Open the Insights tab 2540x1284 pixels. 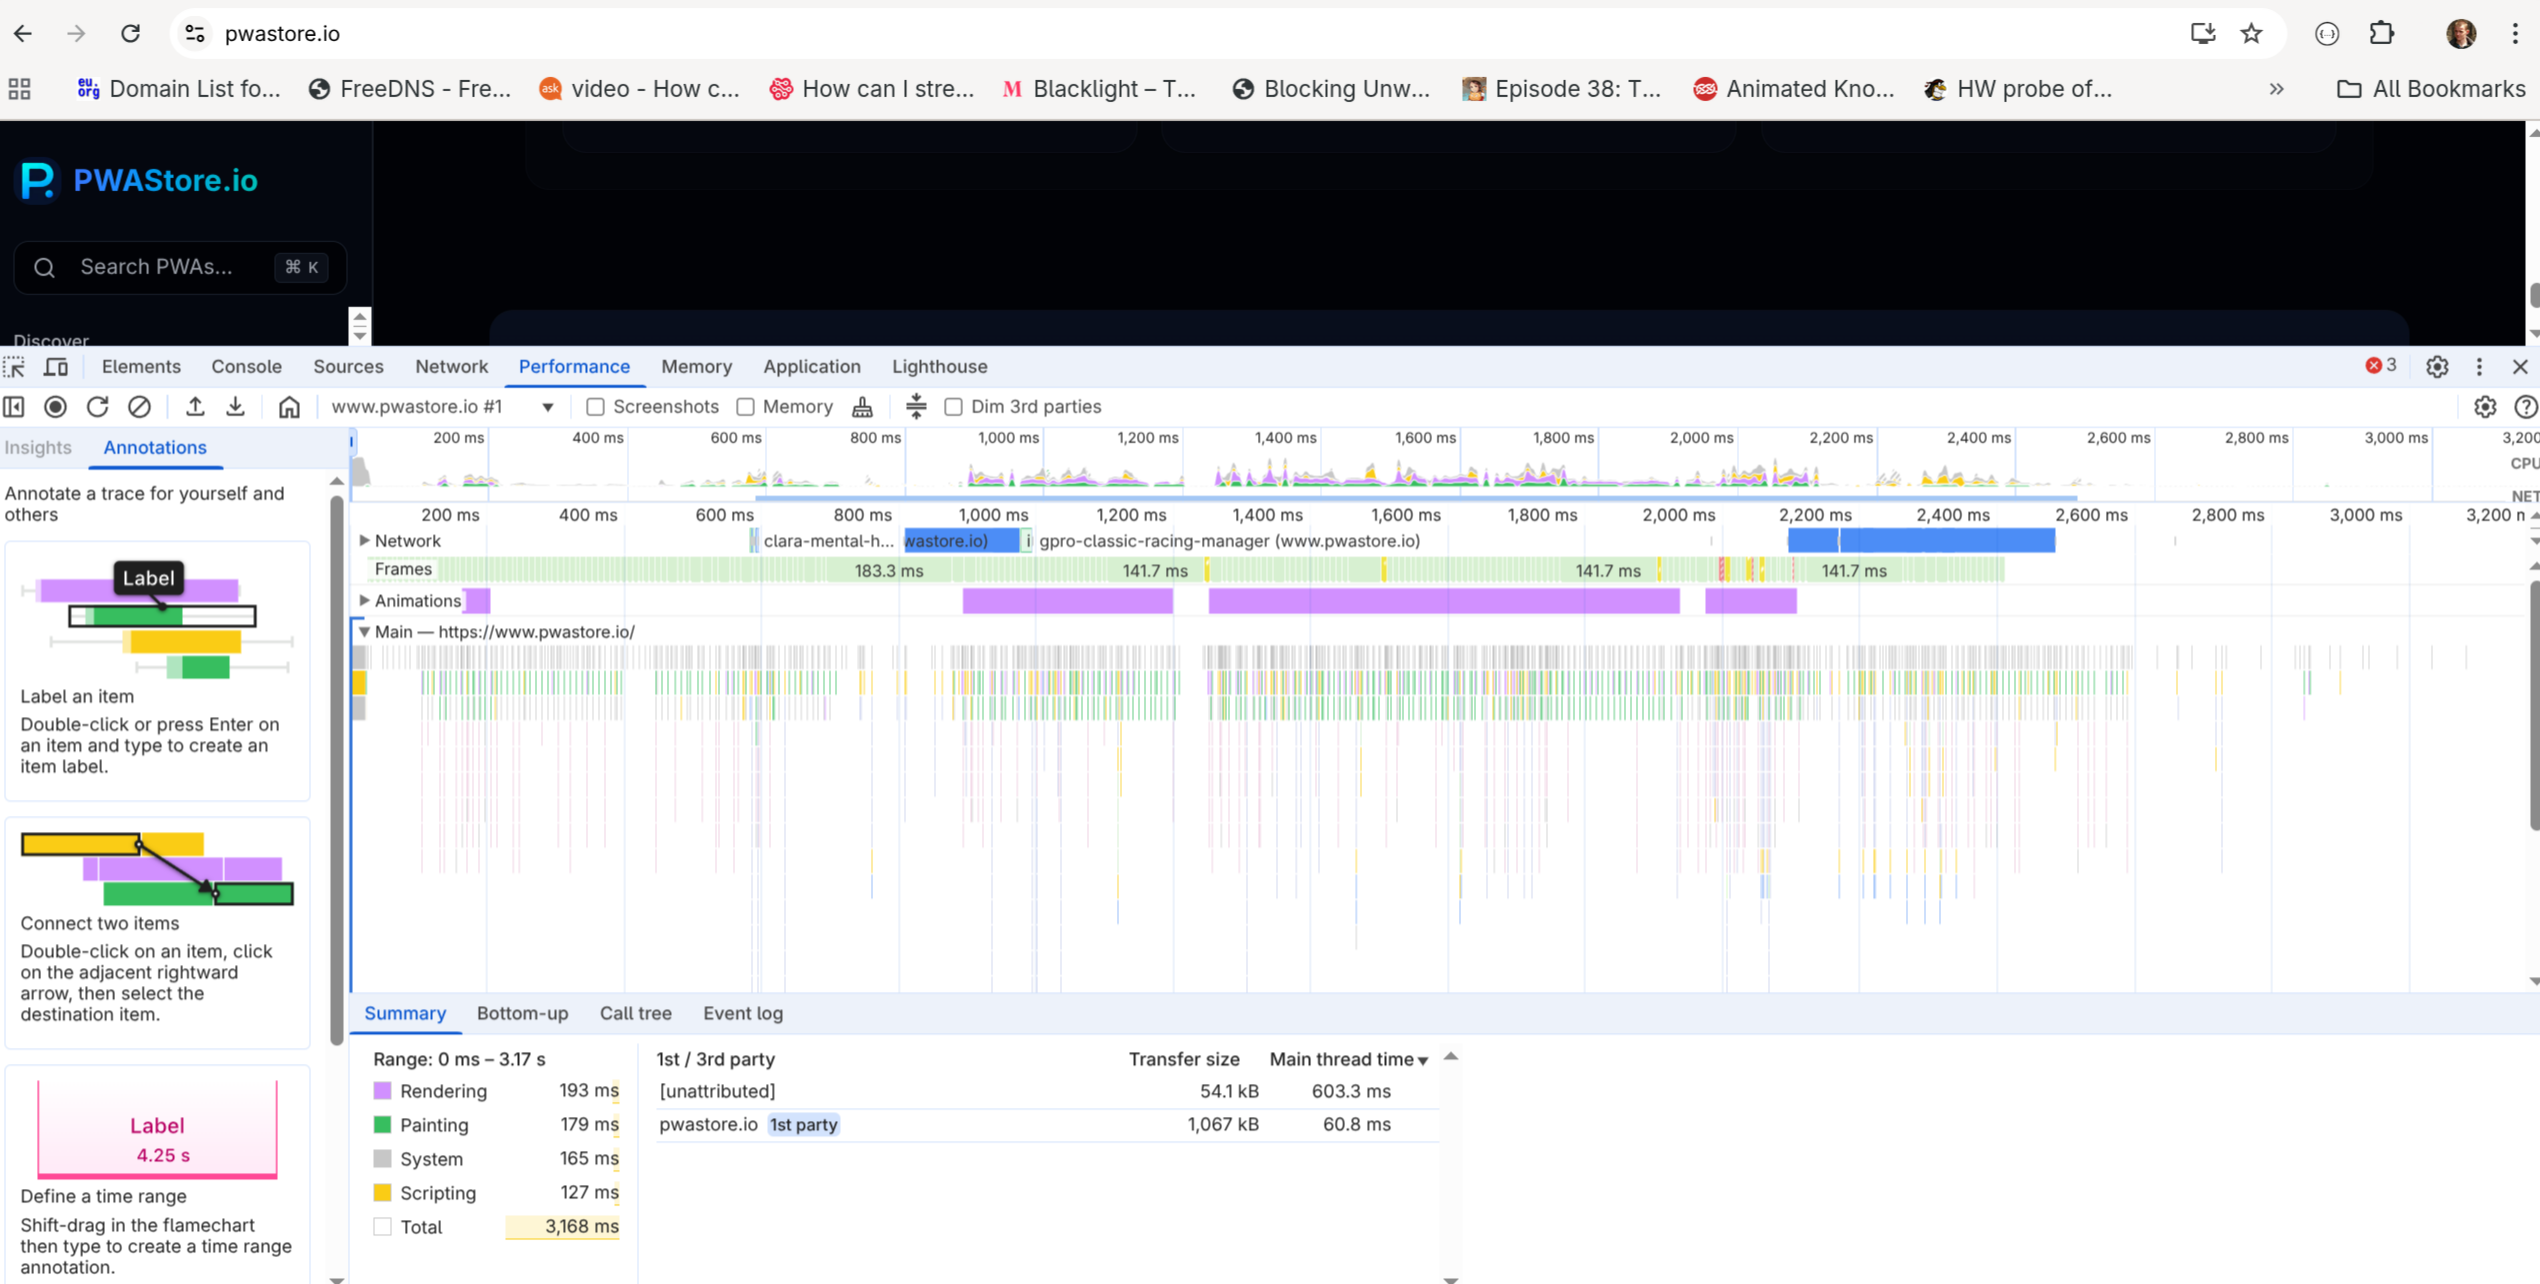pos(38,447)
